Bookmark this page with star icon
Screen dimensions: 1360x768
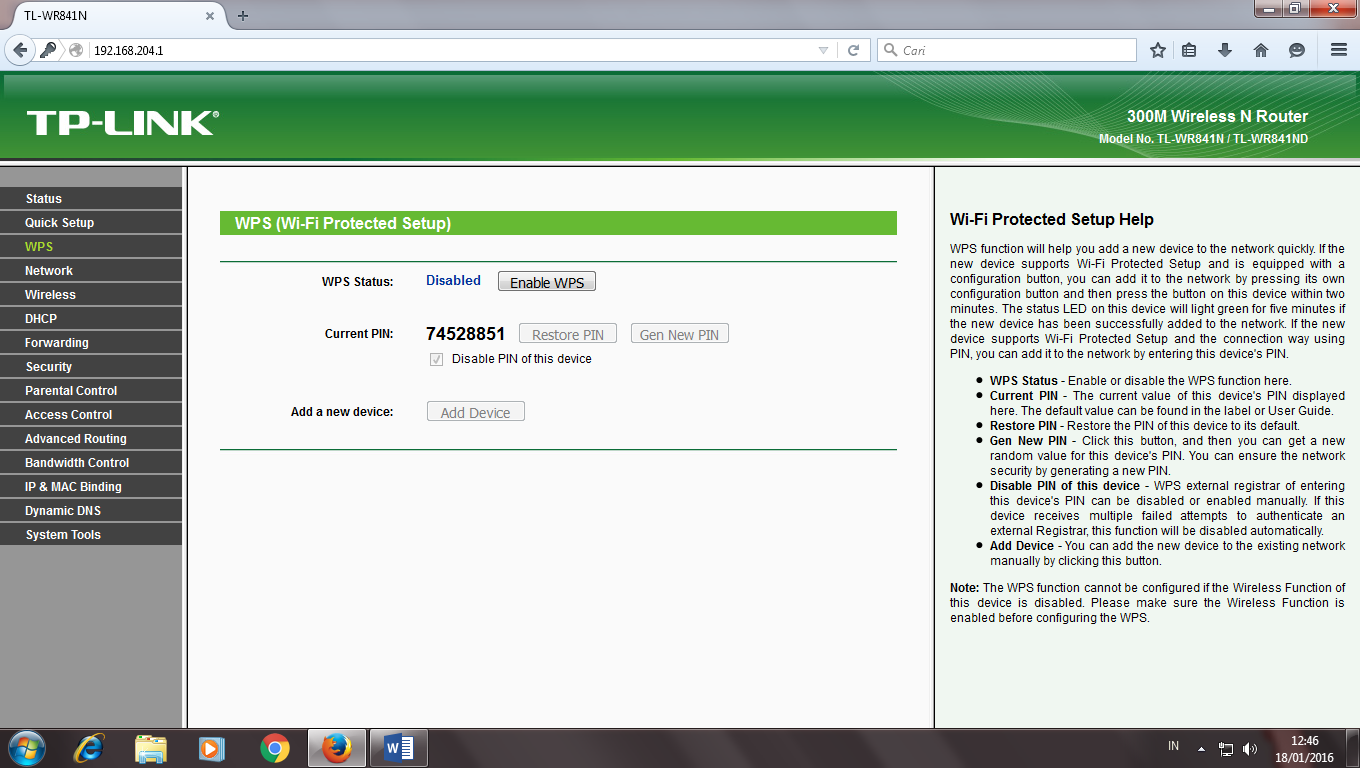1158,50
